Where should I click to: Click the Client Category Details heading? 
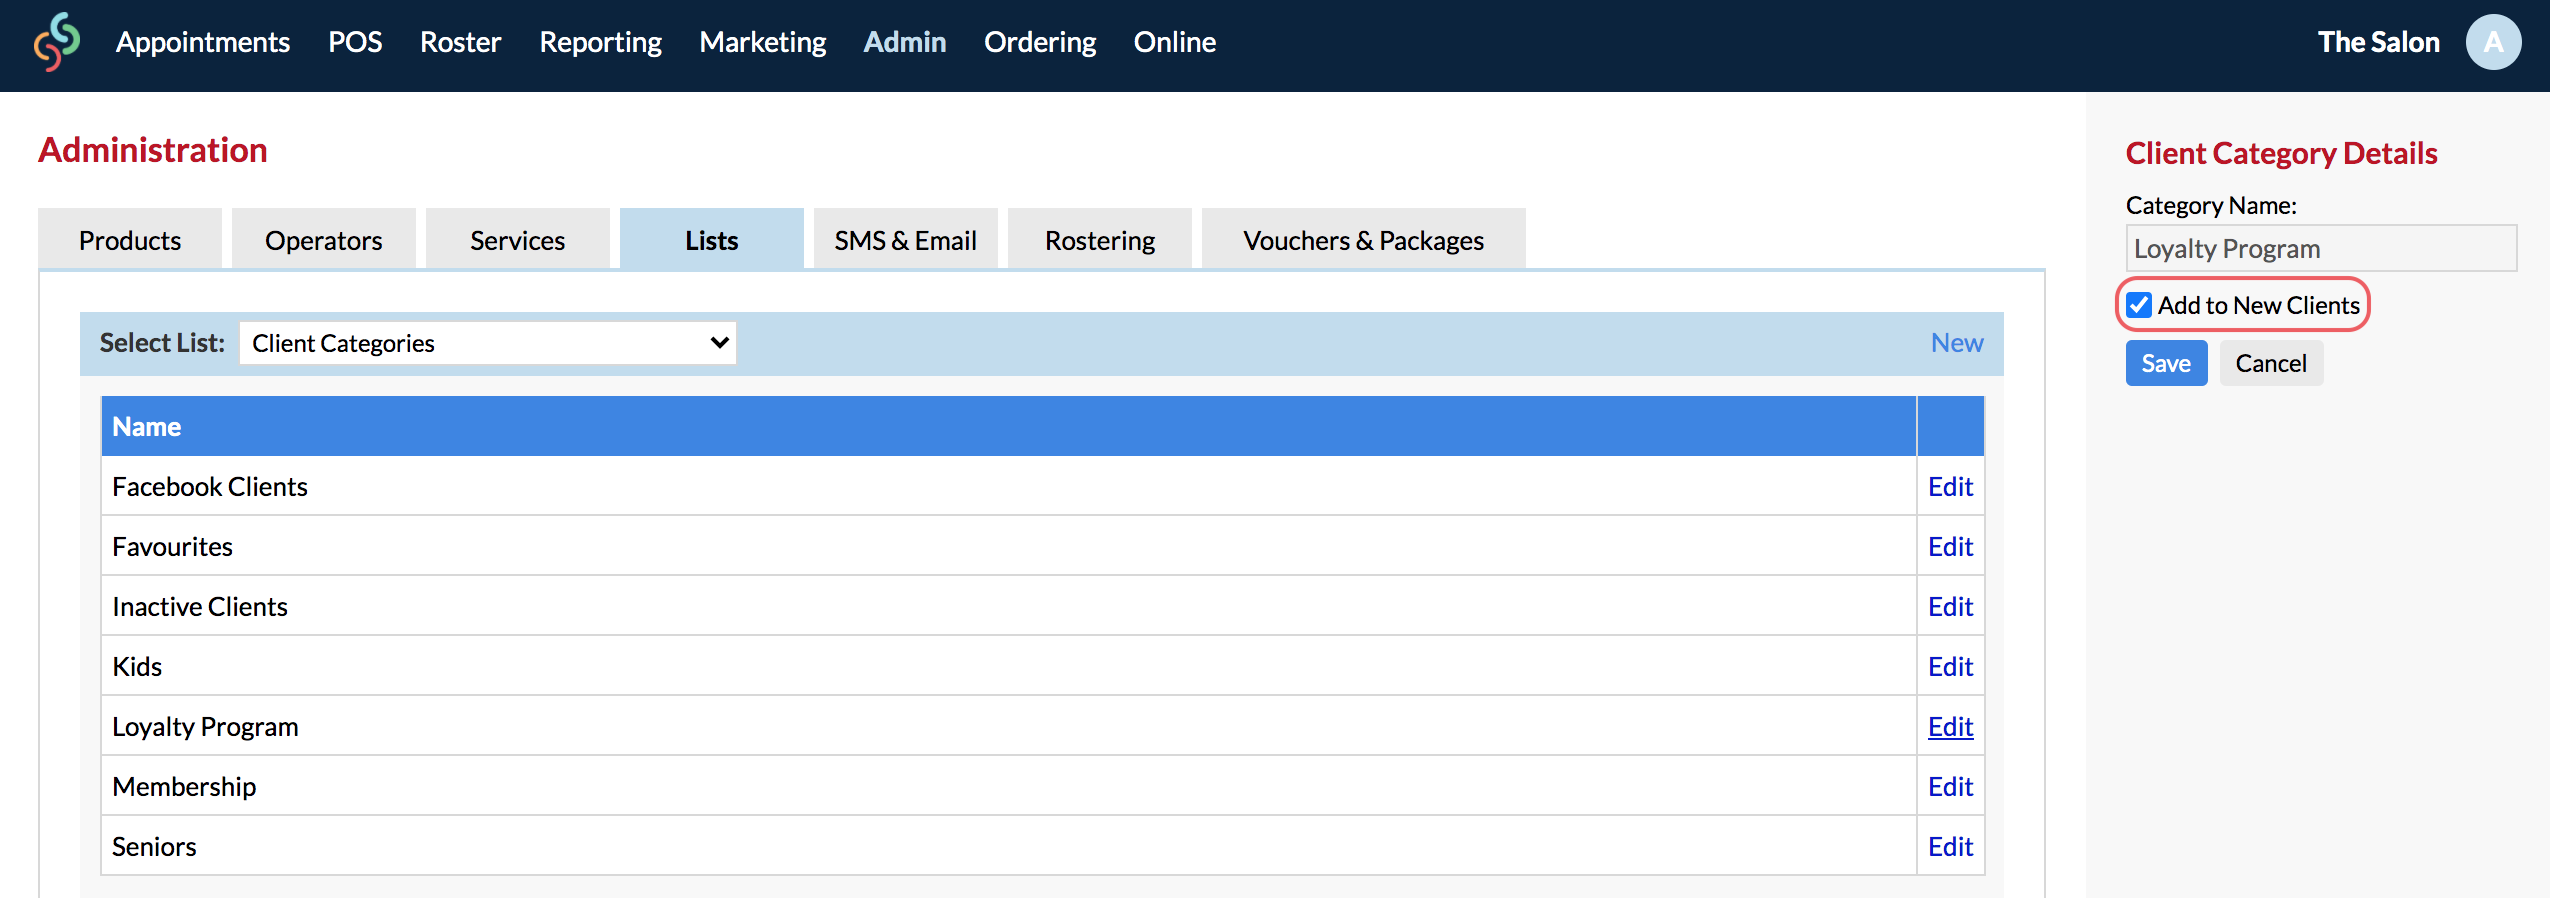(2281, 153)
